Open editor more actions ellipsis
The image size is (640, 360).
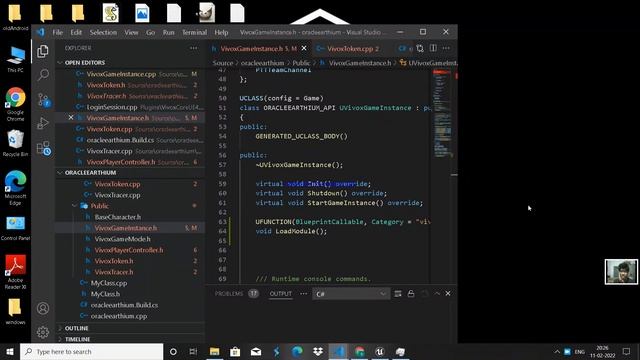click(447, 48)
